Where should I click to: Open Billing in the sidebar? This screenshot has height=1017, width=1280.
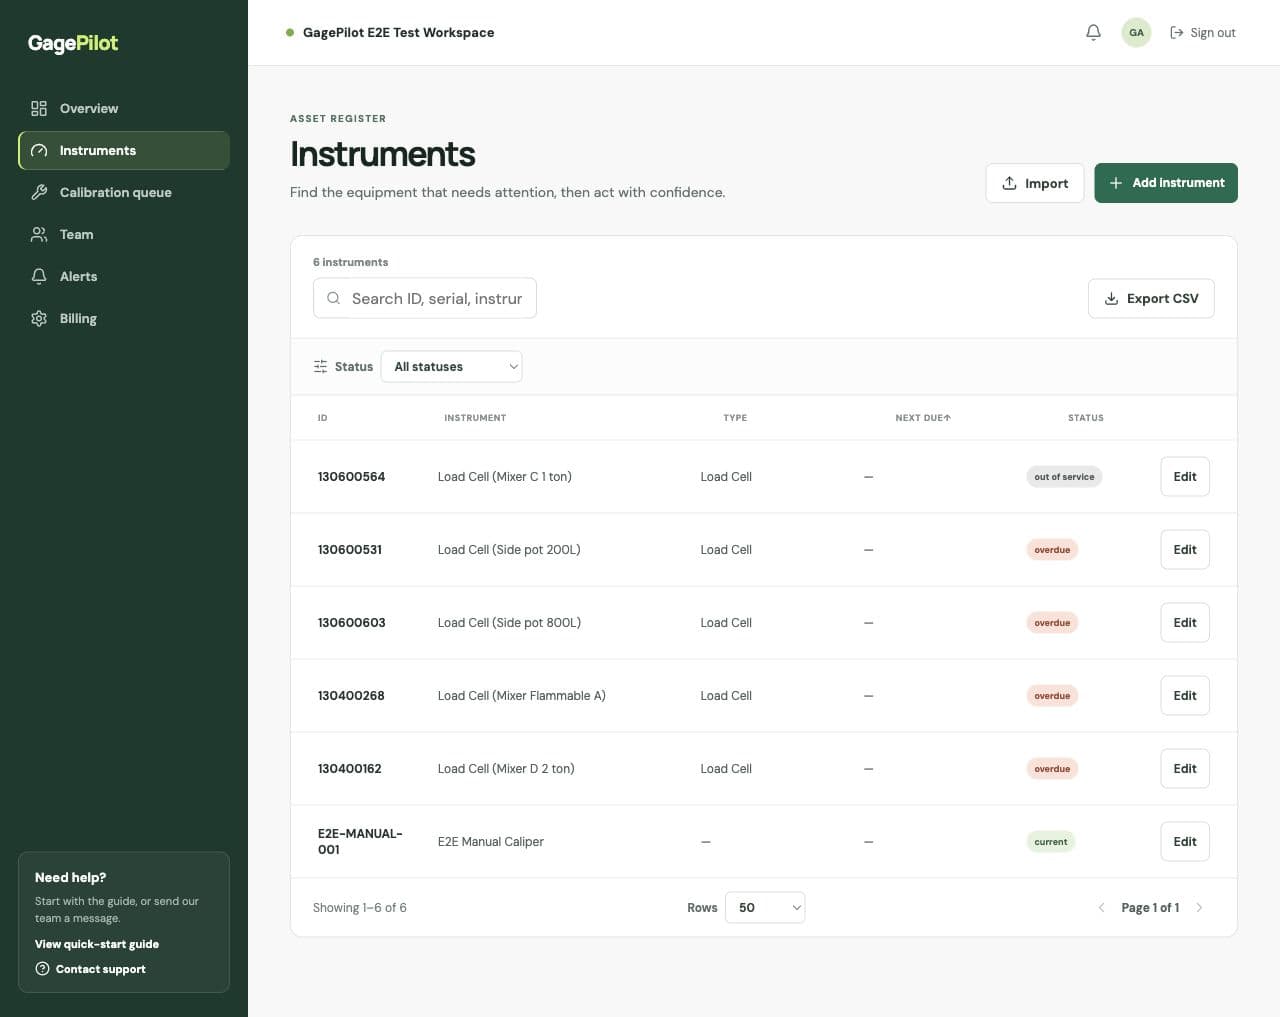click(124, 318)
